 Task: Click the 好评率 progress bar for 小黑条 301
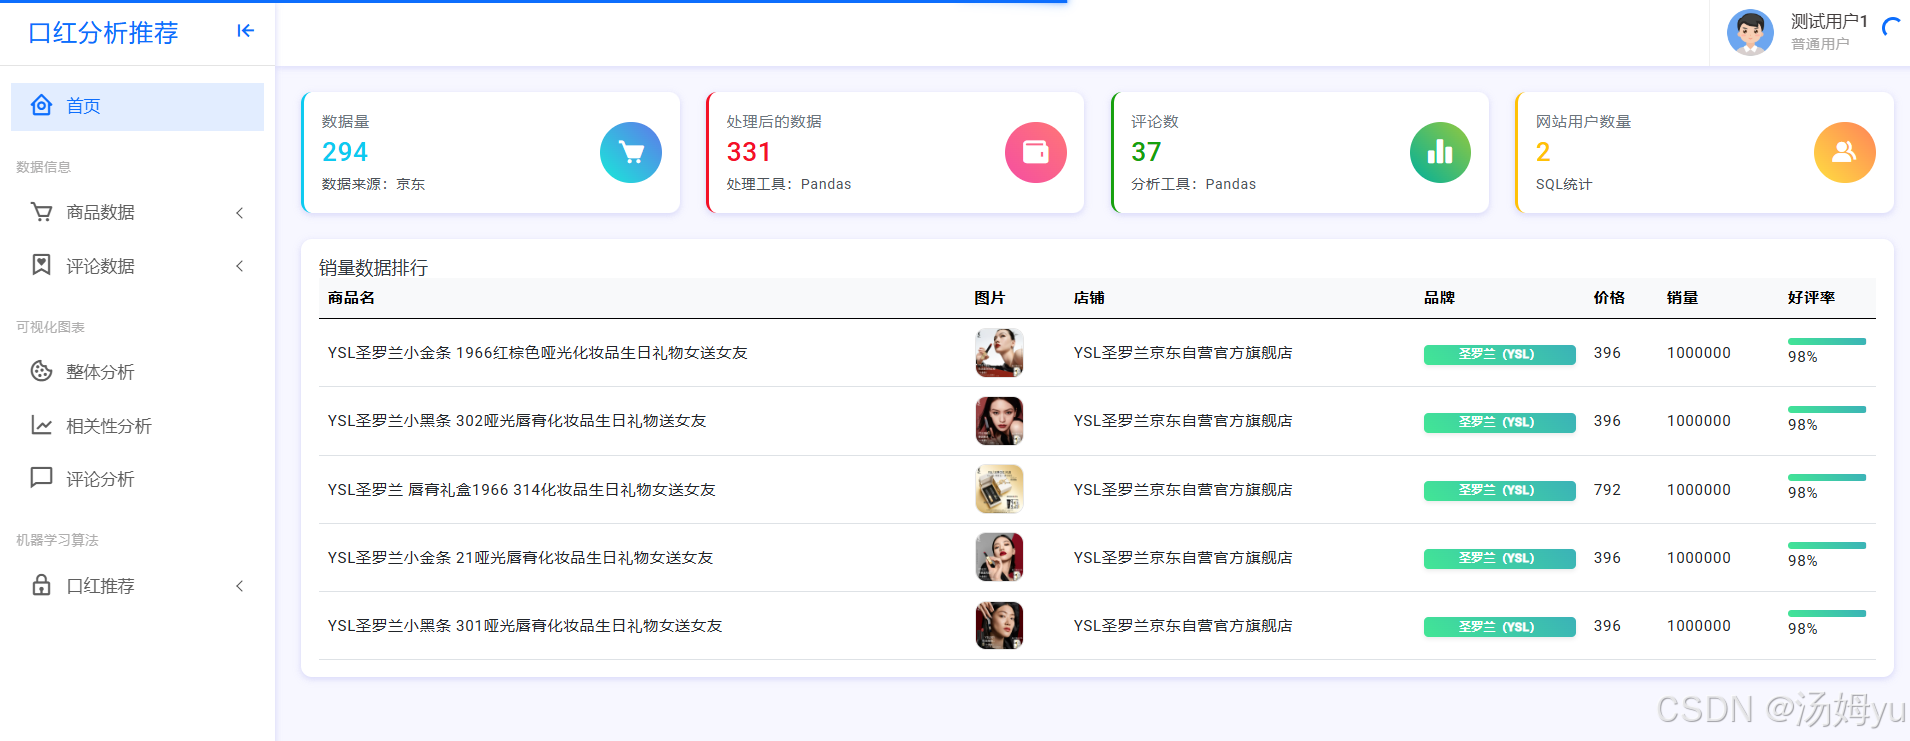coord(1827,614)
